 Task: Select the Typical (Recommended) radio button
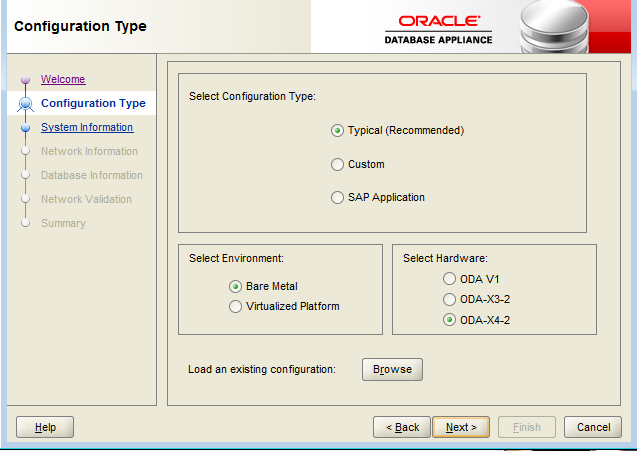point(337,131)
